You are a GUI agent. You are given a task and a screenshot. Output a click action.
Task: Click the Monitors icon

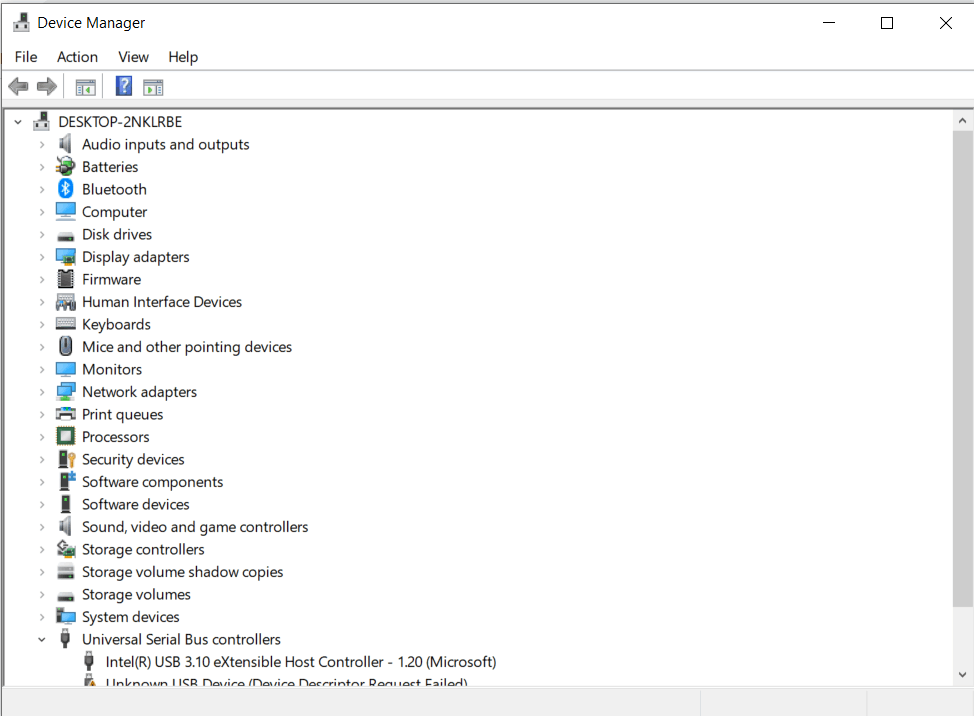(x=65, y=369)
